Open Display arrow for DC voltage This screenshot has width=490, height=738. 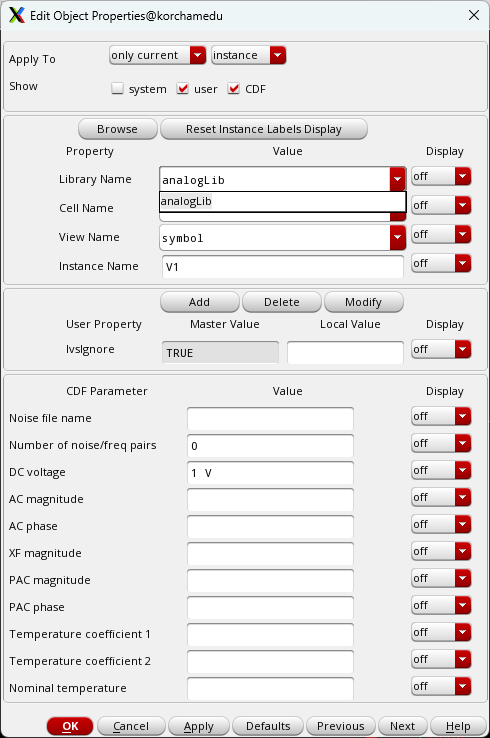[463, 470]
